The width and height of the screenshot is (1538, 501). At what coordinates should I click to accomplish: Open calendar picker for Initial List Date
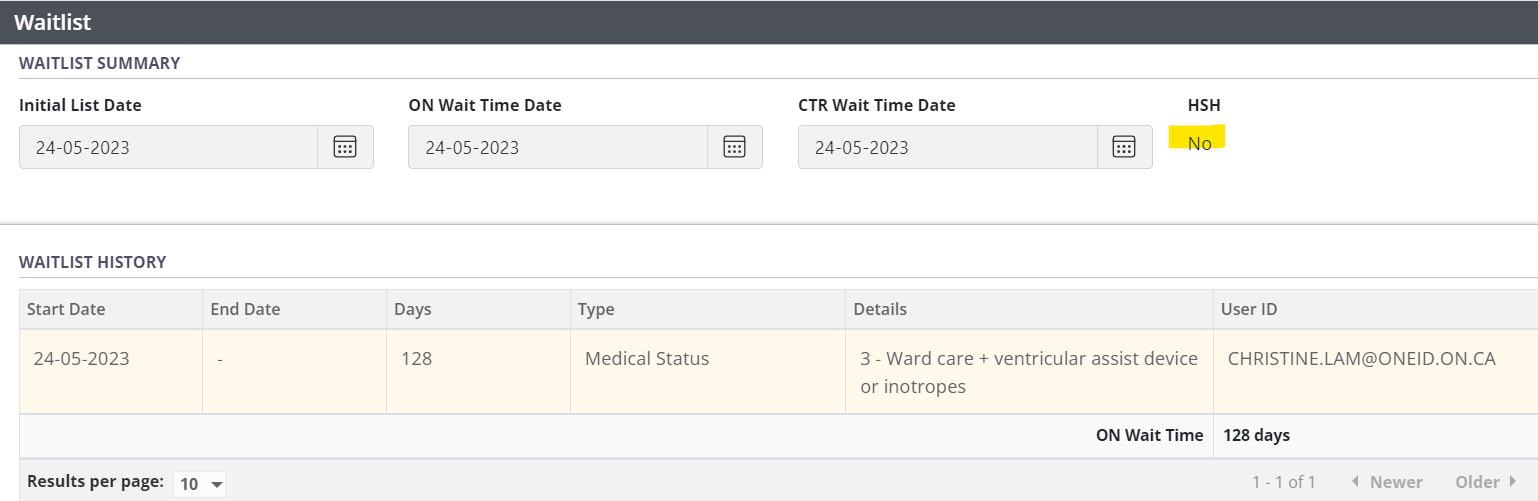pyautogui.click(x=345, y=147)
